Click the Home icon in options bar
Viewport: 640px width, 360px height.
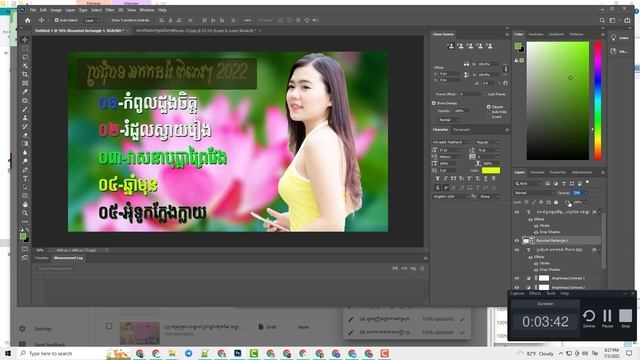click(x=27, y=20)
